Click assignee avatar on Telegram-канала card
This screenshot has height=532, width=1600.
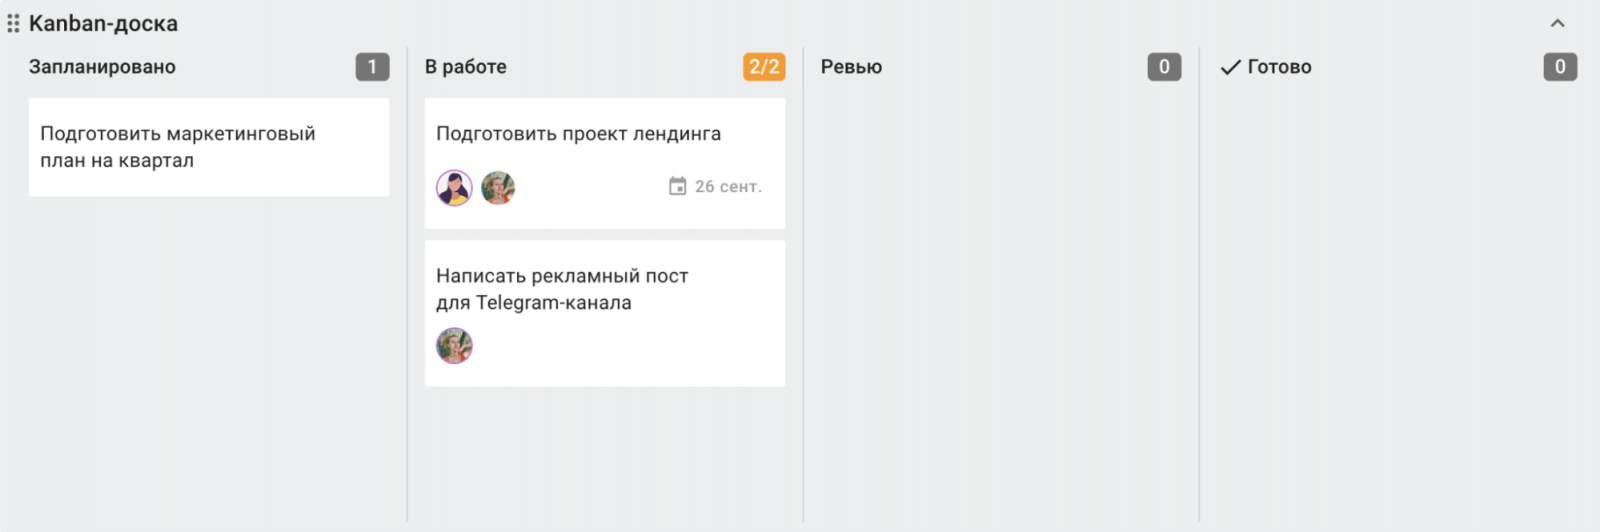pos(454,346)
